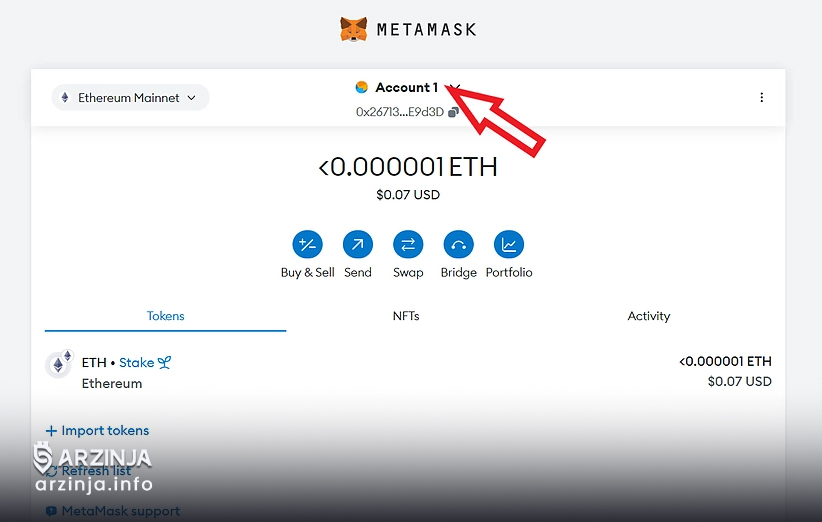The image size is (822, 522).
Task: Copy the account address with the copy icon
Action: [x=453, y=112]
